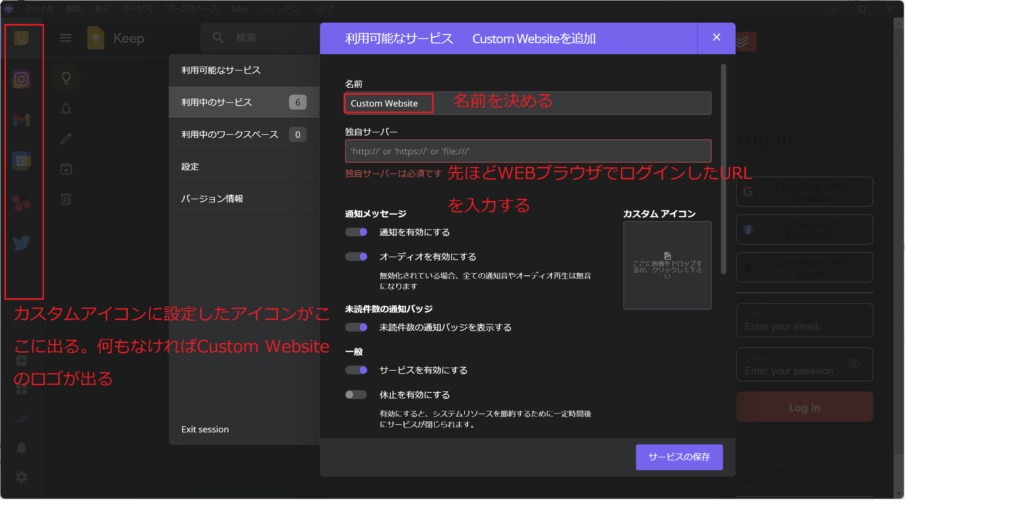Viewport: 1024px width, 521px height.
Task: Click the 'Enter your email' field
Action: [805, 321]
